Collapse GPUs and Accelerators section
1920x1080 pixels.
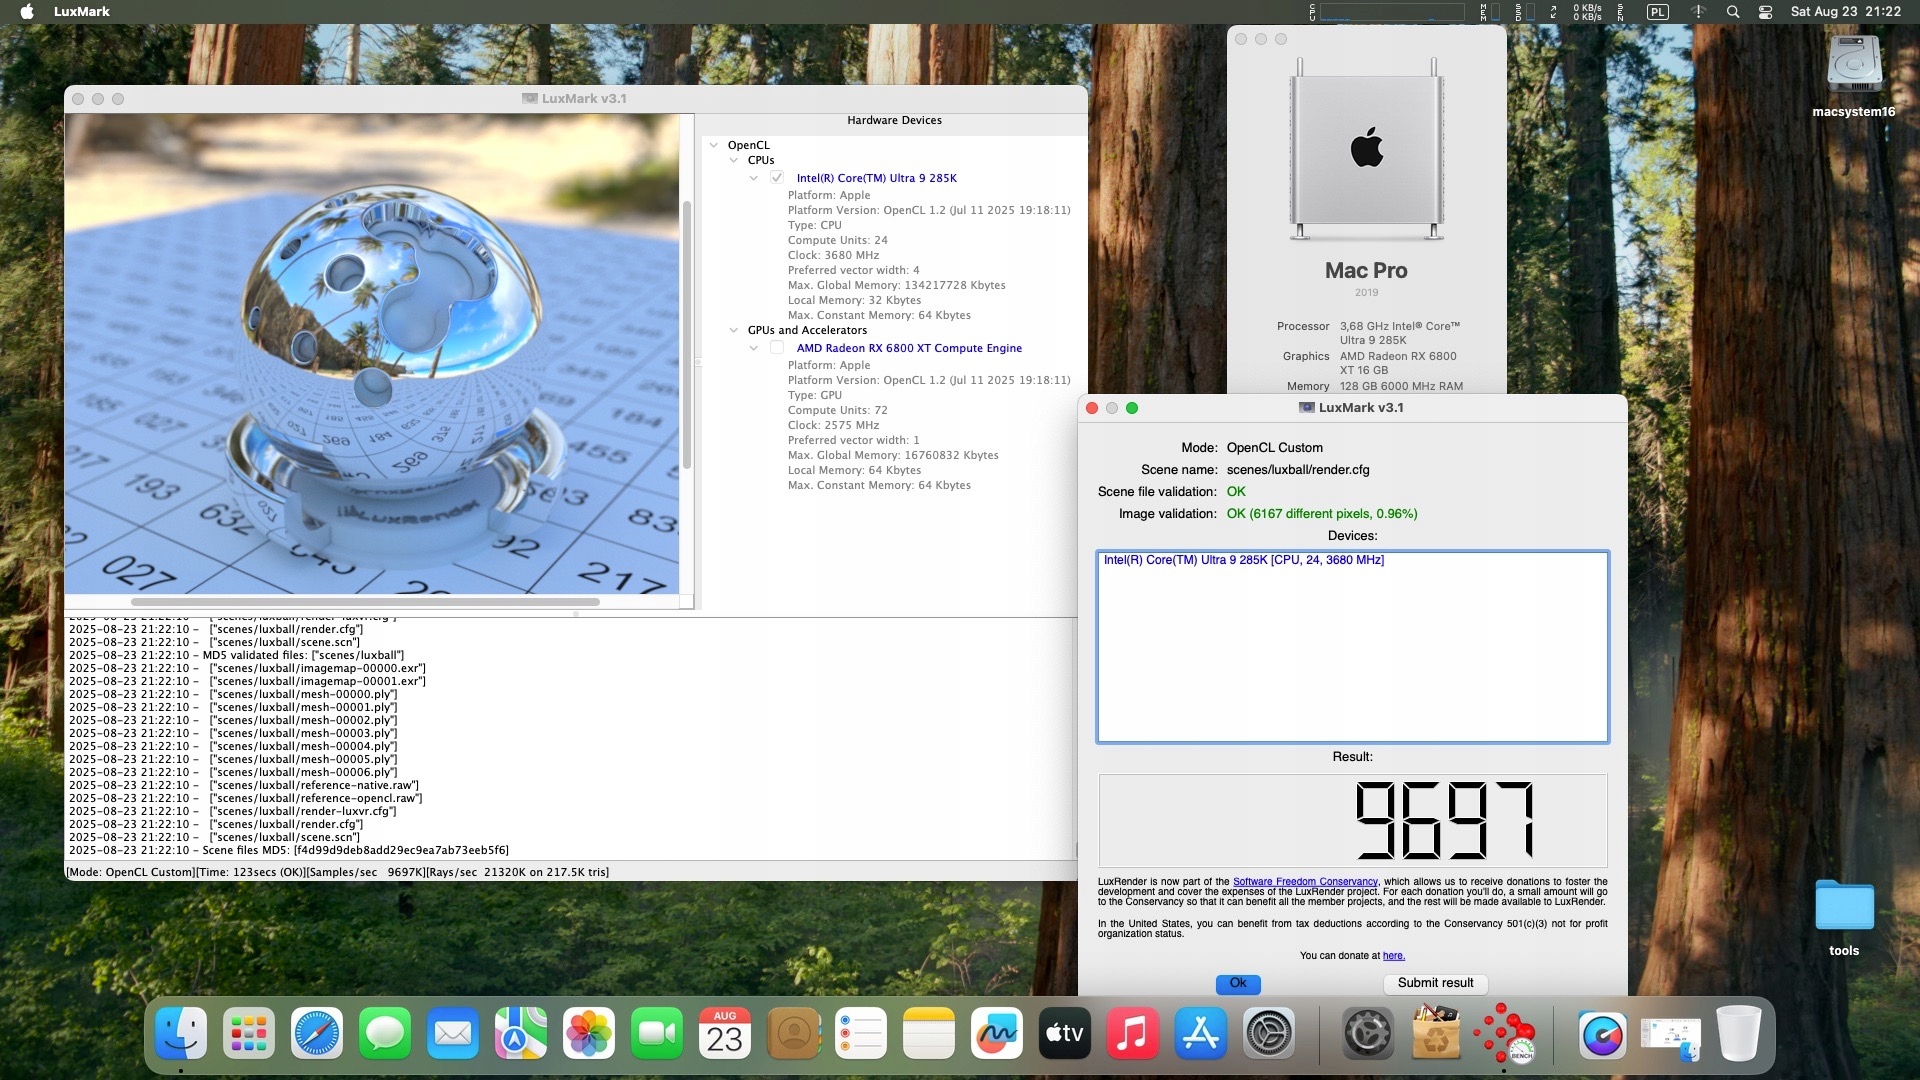(734, 330)
